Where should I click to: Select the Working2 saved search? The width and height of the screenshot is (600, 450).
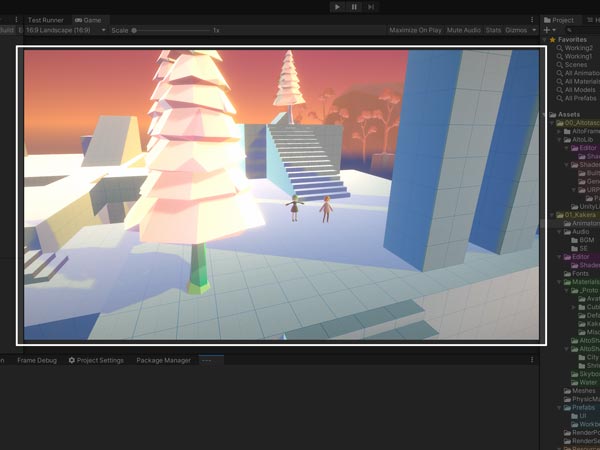pyautogui.click(x=578, y=48)
